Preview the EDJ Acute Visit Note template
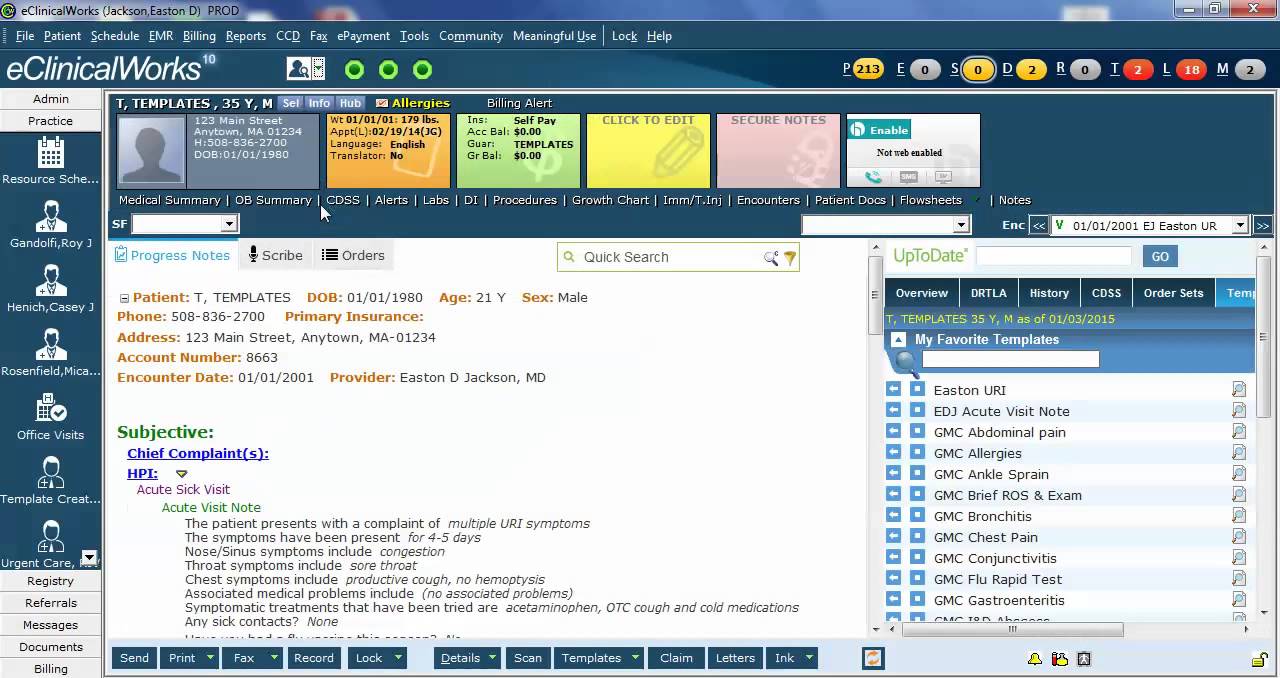Screen dimensions: 1280x678 [x=1239, y=411]
